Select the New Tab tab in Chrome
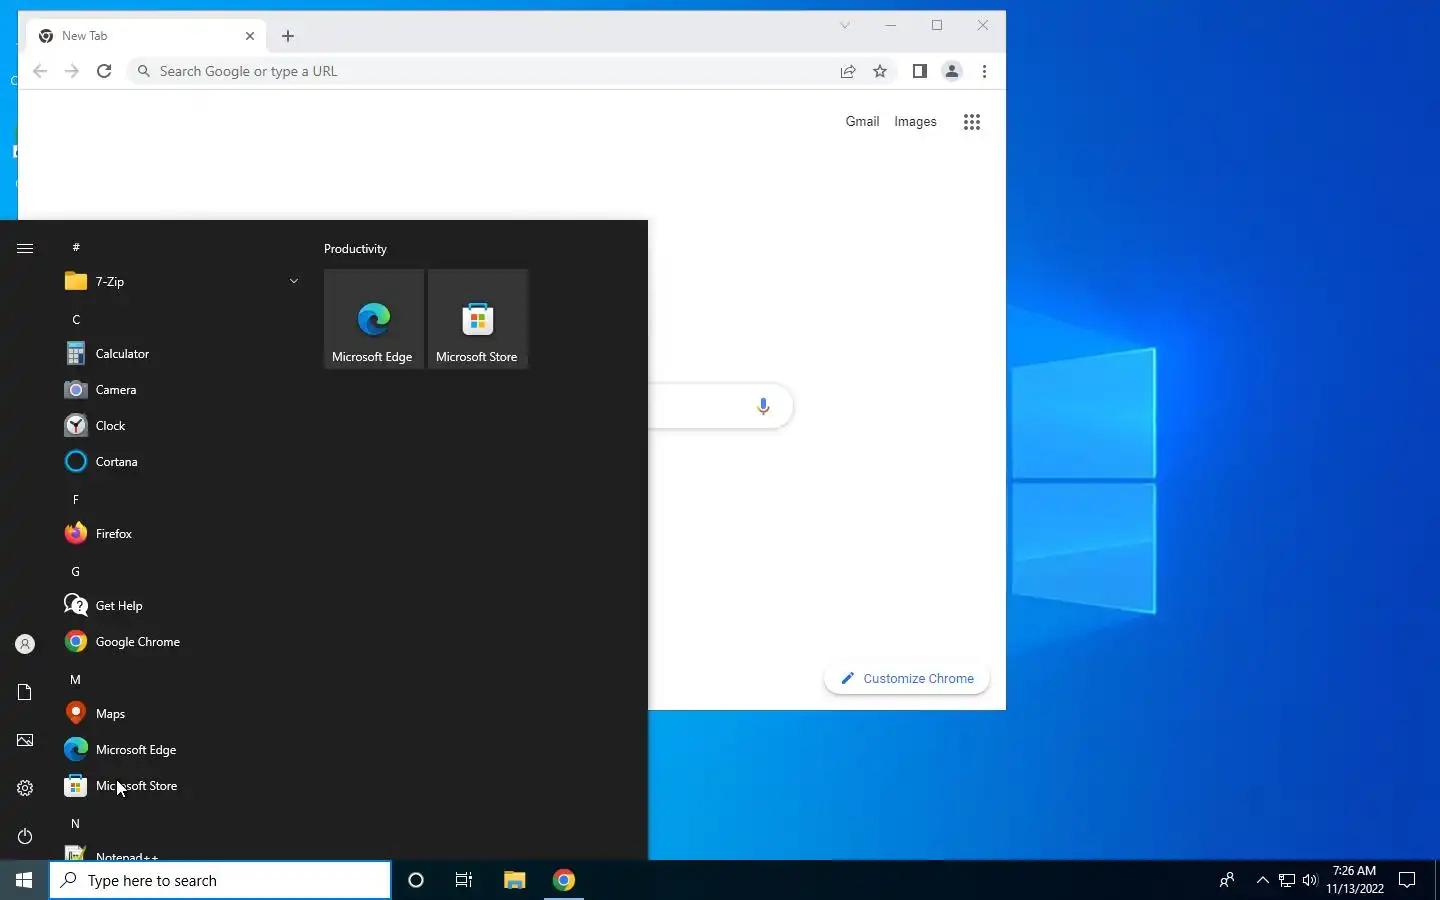Screen dimensions: 1440x900 tap(146, 35)
